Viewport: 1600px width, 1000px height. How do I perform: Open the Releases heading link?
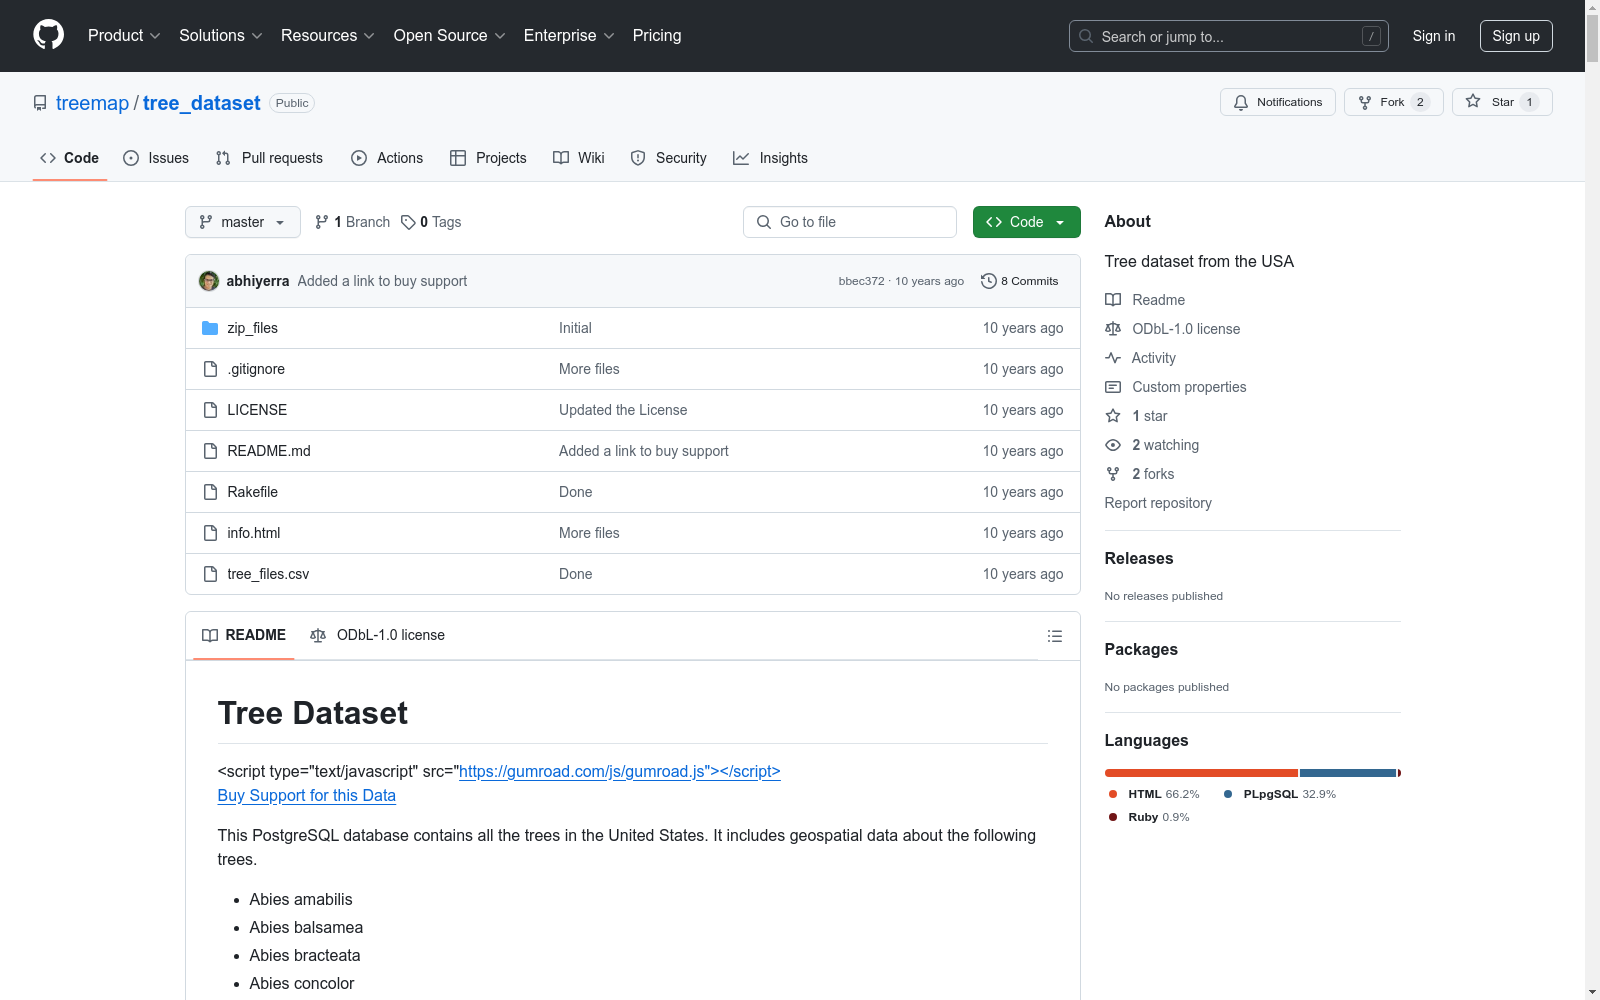pyautogui.click(x=1139, y=559)
